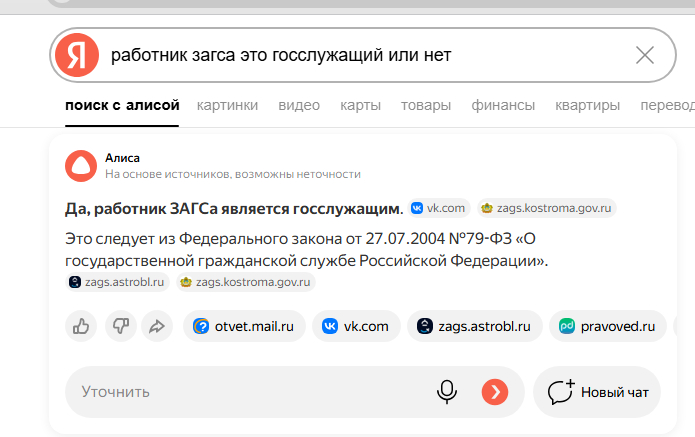Open the otvet.mail.ru source chip
Screen dimensions: 695x437
pyautogui.click(x=243, y=326)
